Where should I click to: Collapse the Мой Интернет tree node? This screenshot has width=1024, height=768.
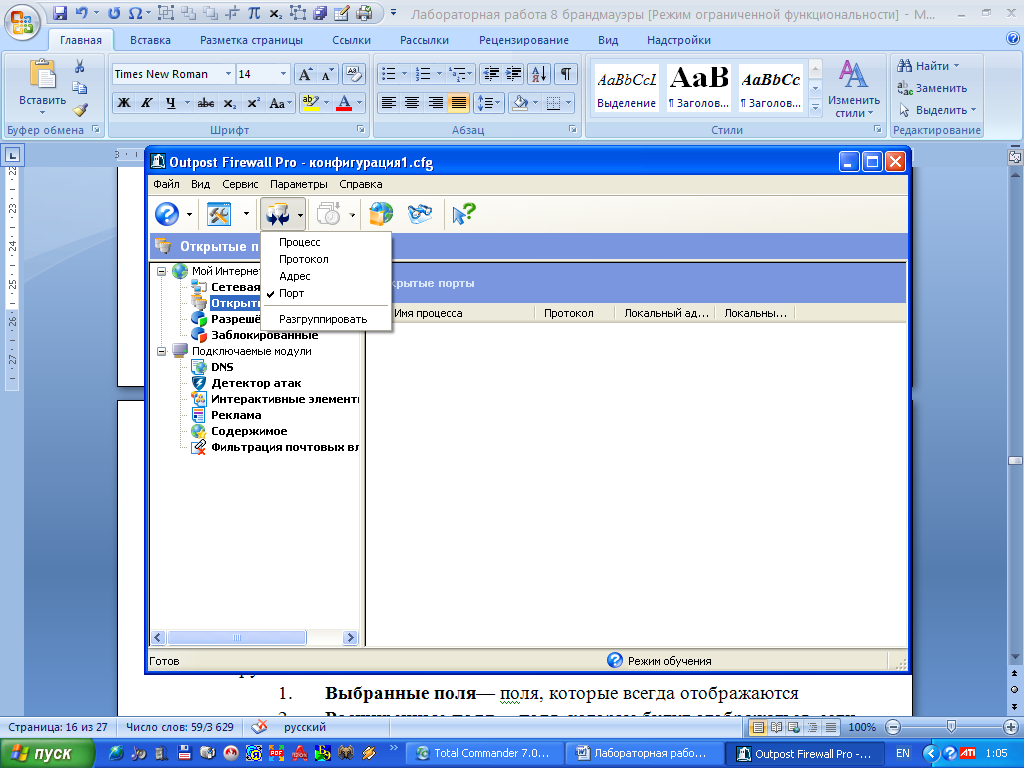(x=161, y=271)
